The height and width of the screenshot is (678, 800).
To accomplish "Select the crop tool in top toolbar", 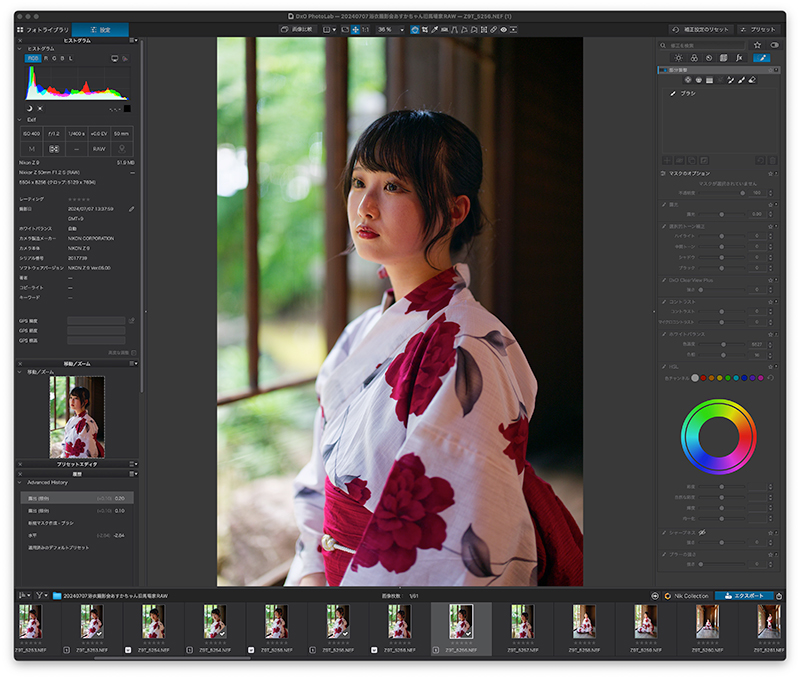I will 424,30.
